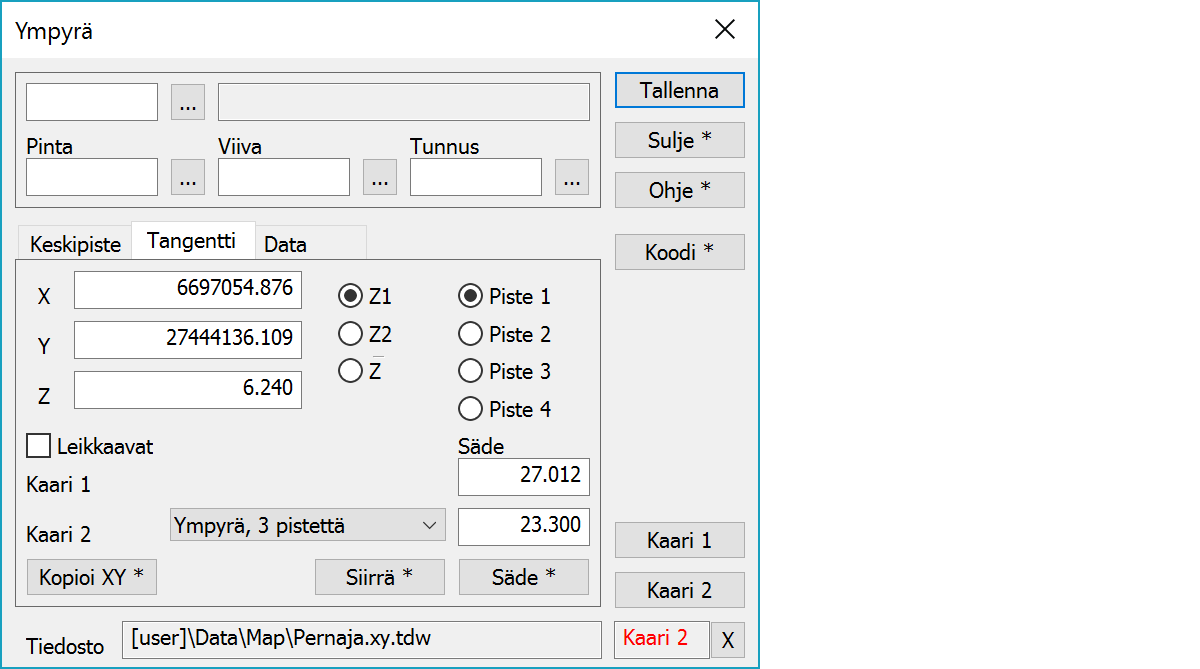1200x669 pixels.
Task: Open help with Ohje button
Action: click(679, 190)
